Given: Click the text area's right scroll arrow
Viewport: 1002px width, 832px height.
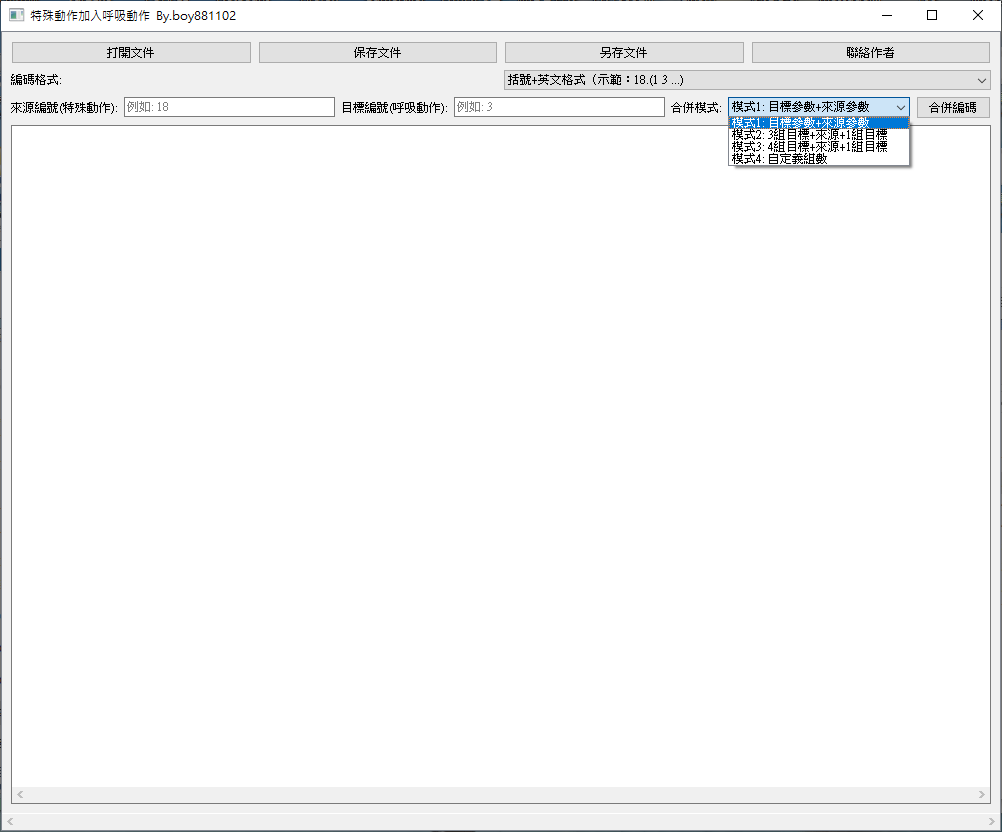Looking at the screenshot, I should tap(982, 794).
